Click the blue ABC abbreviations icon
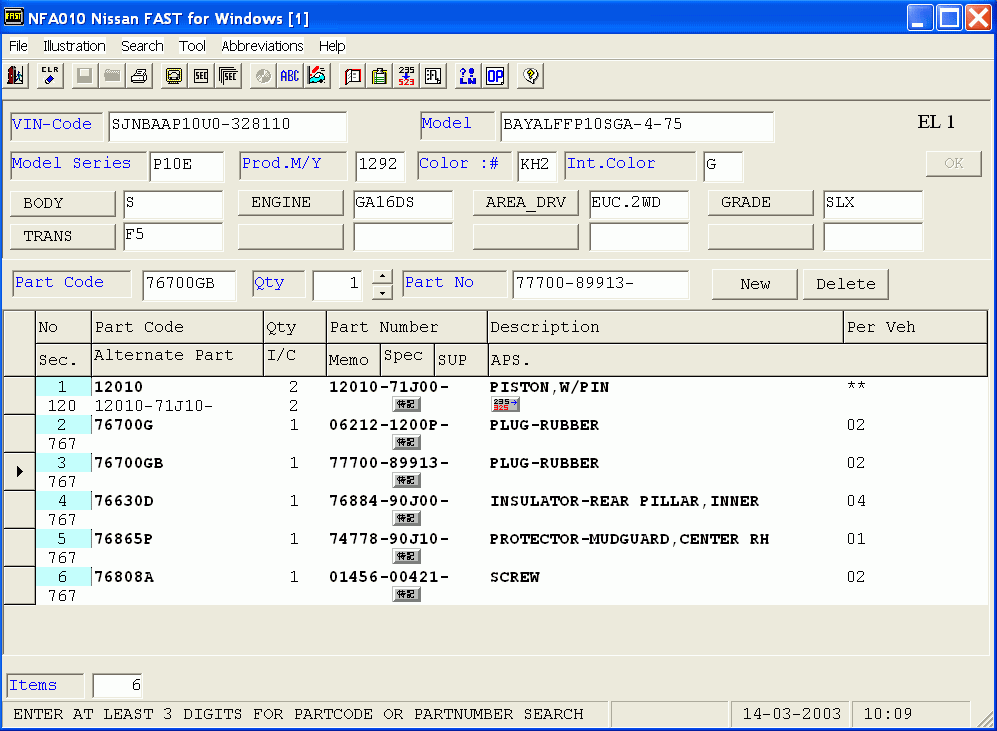This screenshot has height=731, width=997. [x=290, y=76]
